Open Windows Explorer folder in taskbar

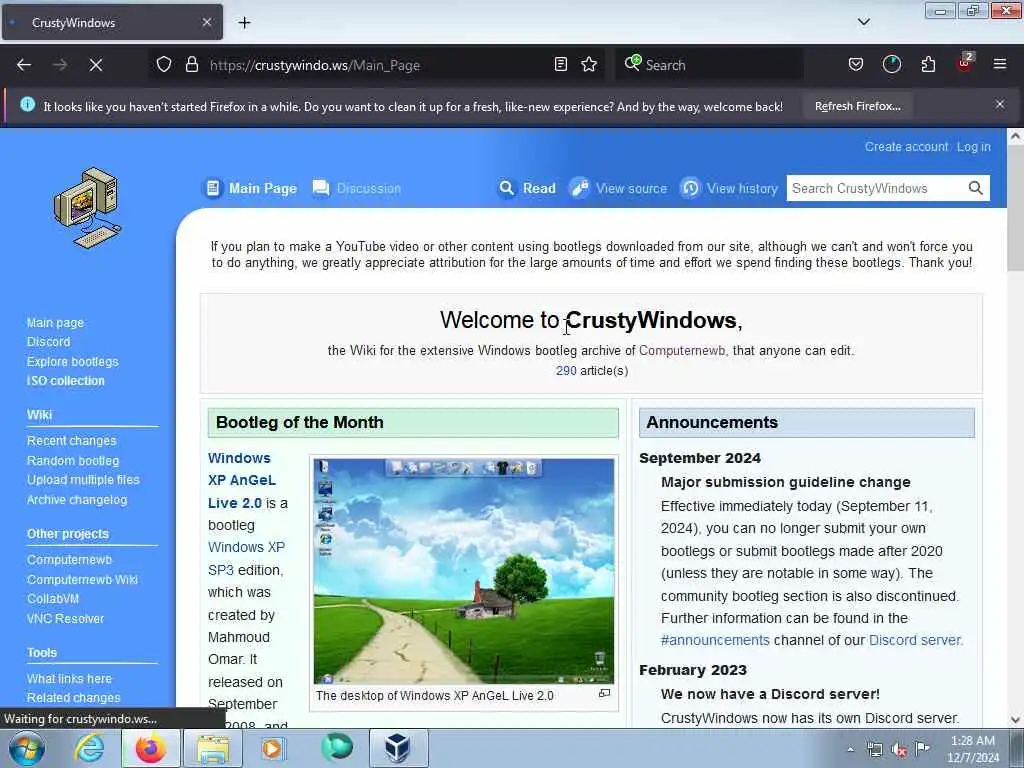[x=213, y=748]
